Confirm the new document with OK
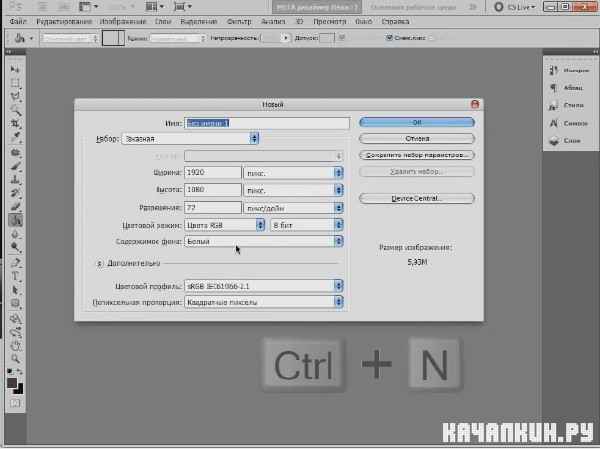This screenshot has height=449, width=600. tap(417, 122)
